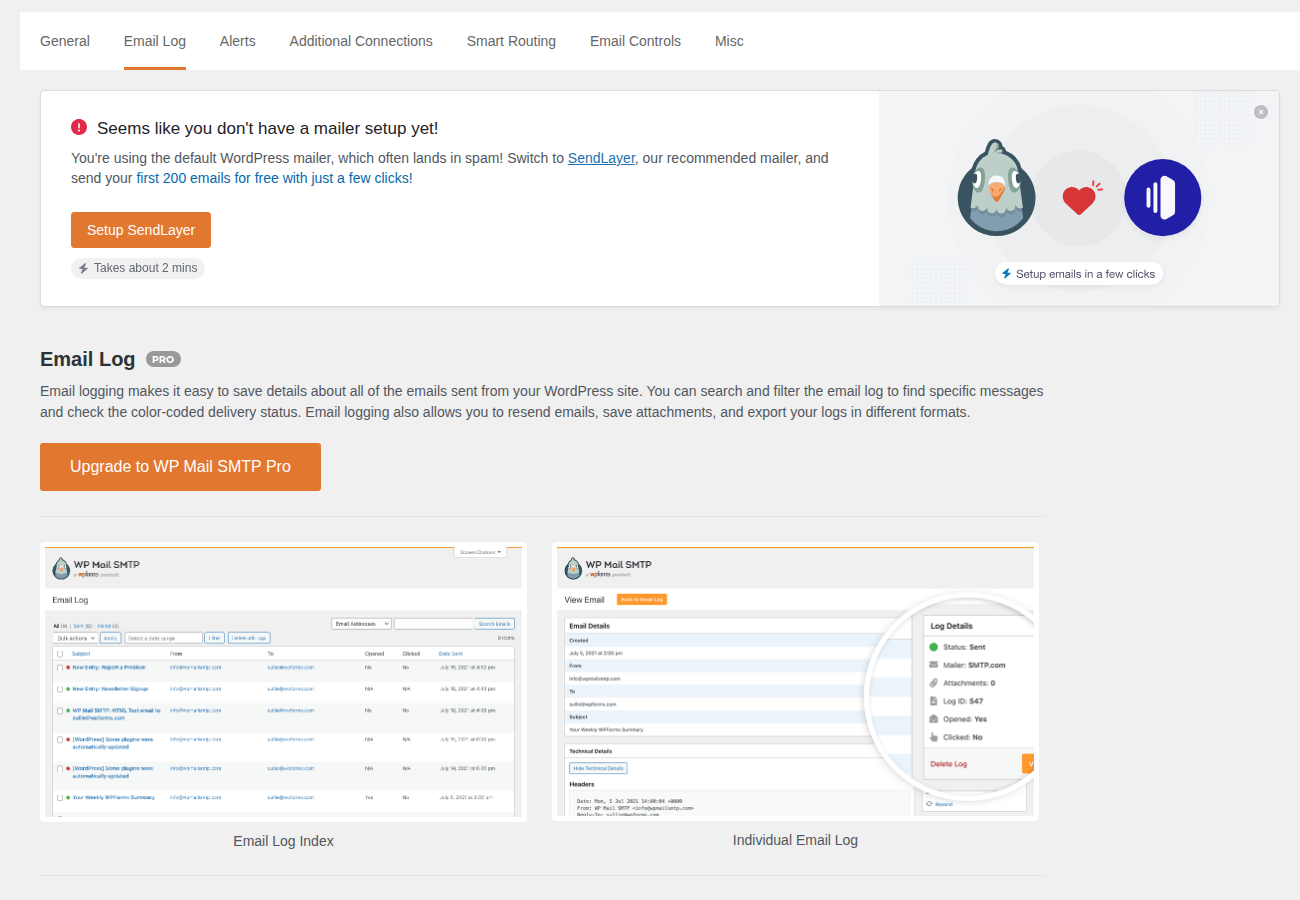Follow the SendLayer hyperlink

click(601, 158)
